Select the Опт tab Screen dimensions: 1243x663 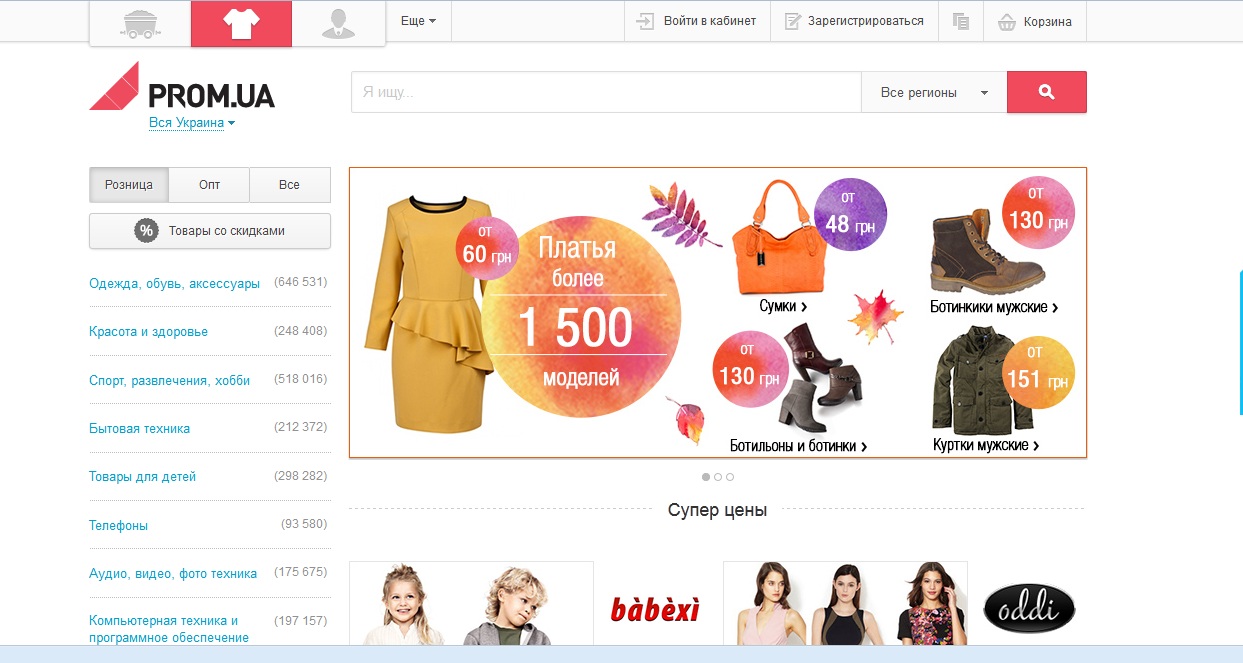pyautogui.click(x=209, y=185)
